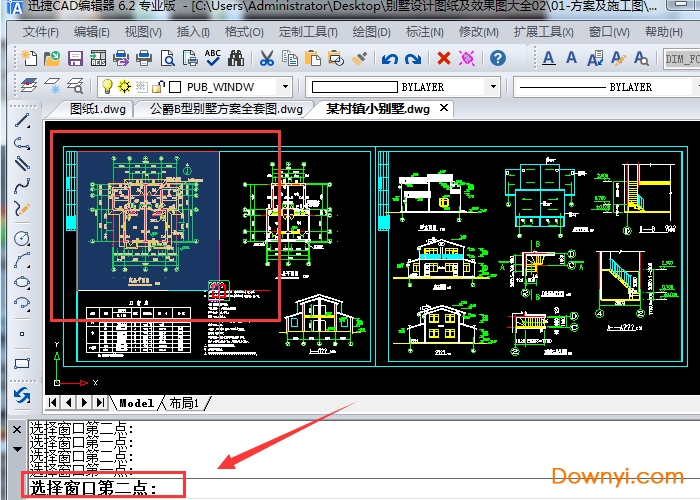Click the red X delete icon

click(444, 58)
